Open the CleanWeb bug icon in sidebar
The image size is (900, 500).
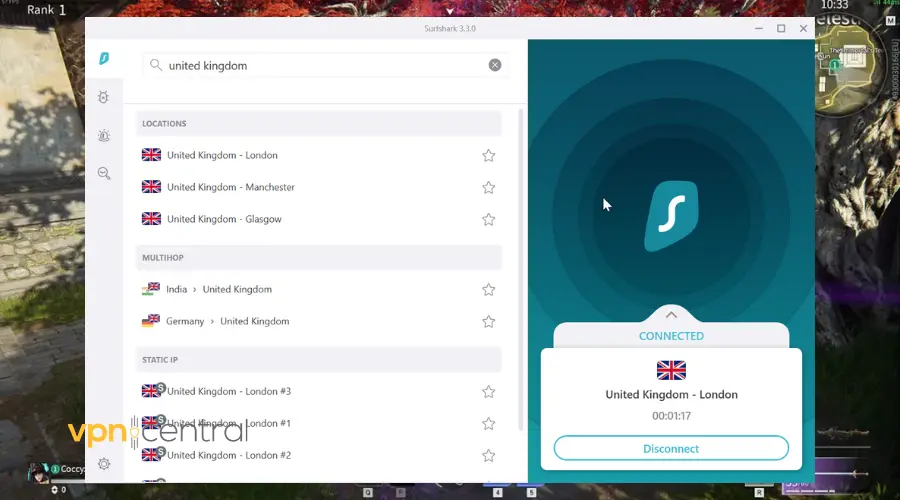coord(104,97)
